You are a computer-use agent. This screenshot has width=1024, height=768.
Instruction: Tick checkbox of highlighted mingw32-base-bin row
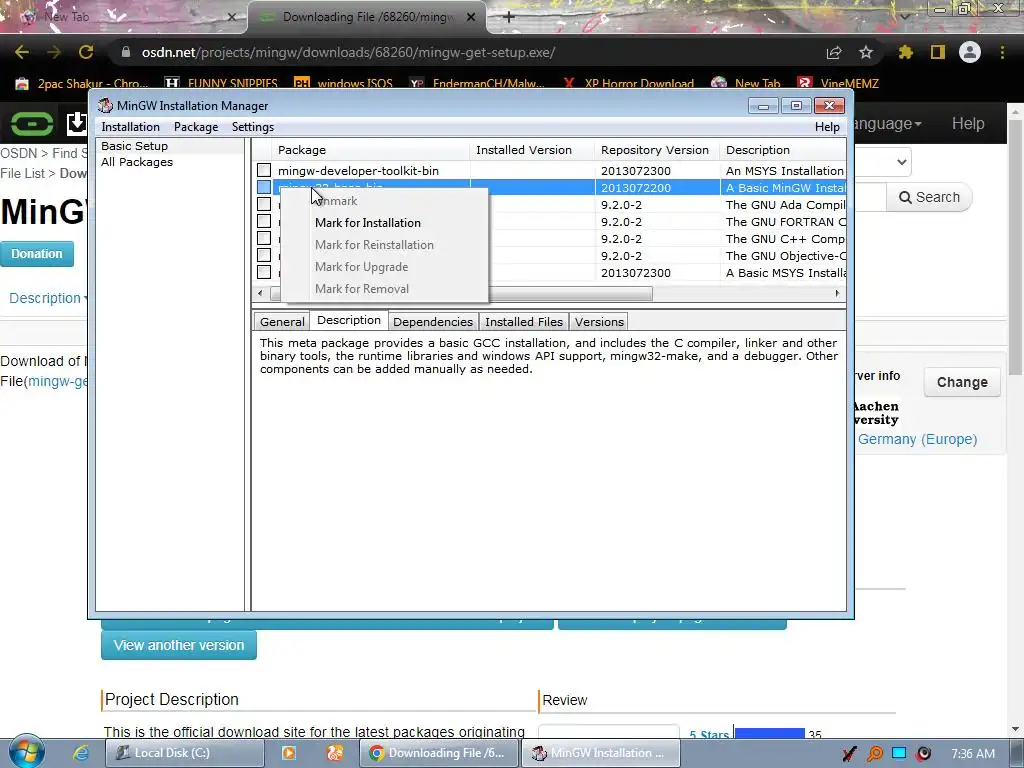[264, 187]
